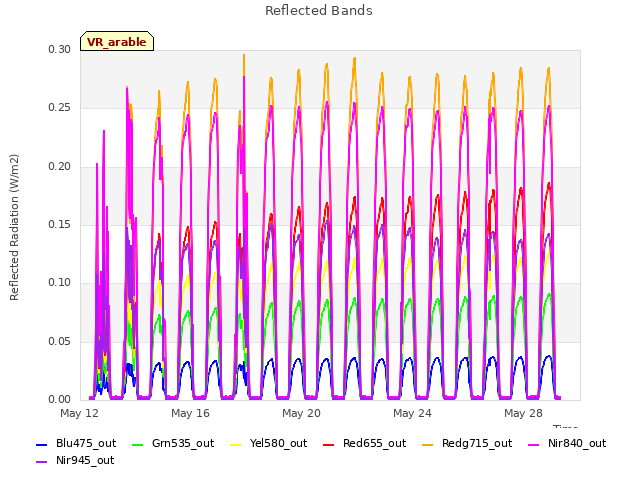The height and width of the screenshot is (480, 640).
Task: Click the Reflected Bands chart title
Action: tap(319, 11)
